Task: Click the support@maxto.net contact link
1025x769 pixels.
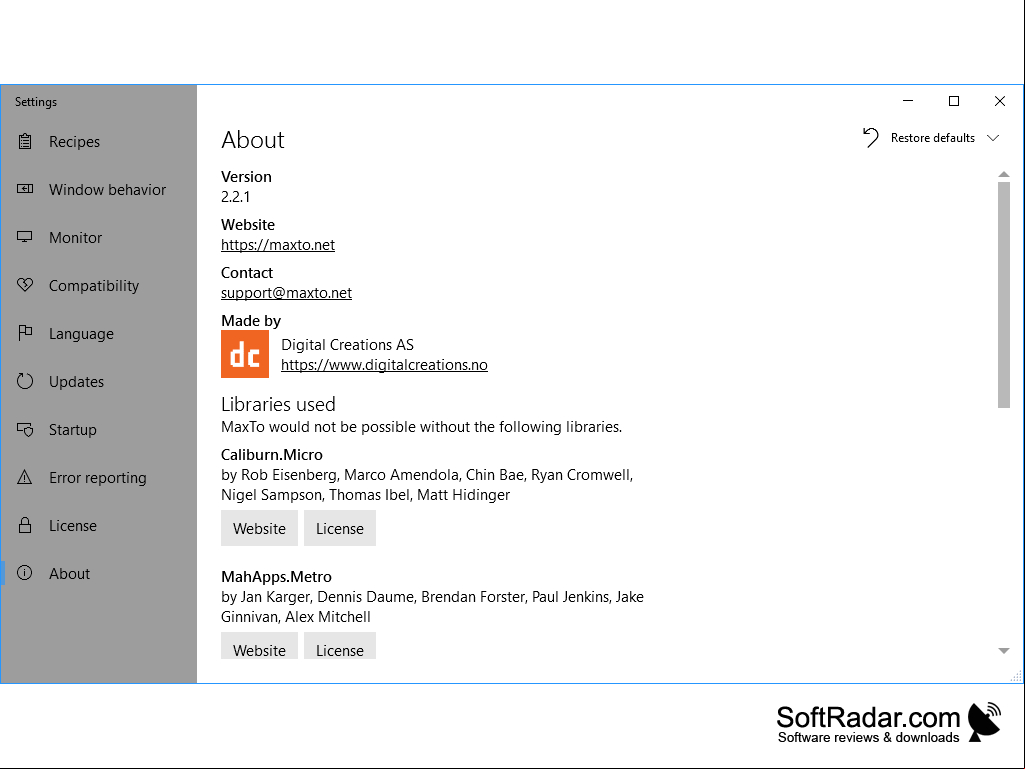Action: 286,292
